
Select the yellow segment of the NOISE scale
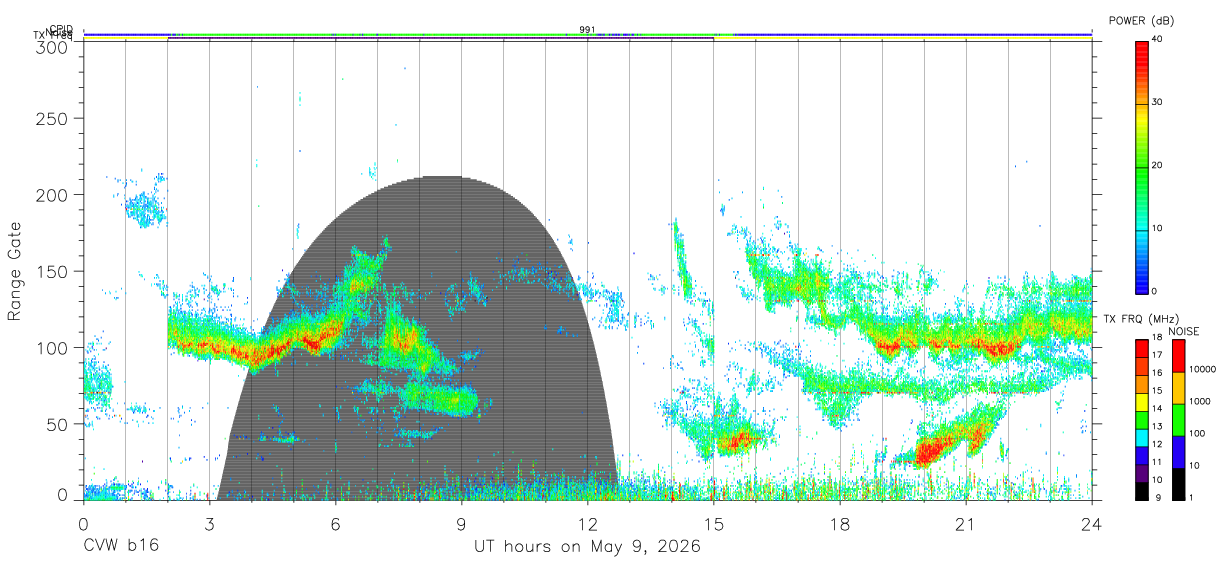[1178, 388]
